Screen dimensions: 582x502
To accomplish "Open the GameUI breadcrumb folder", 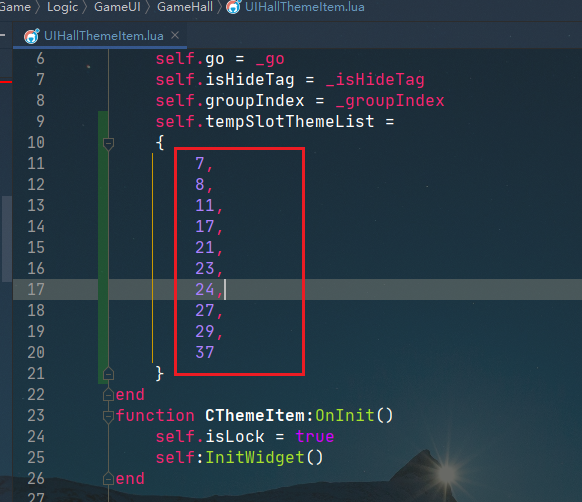I will point(117,7).
